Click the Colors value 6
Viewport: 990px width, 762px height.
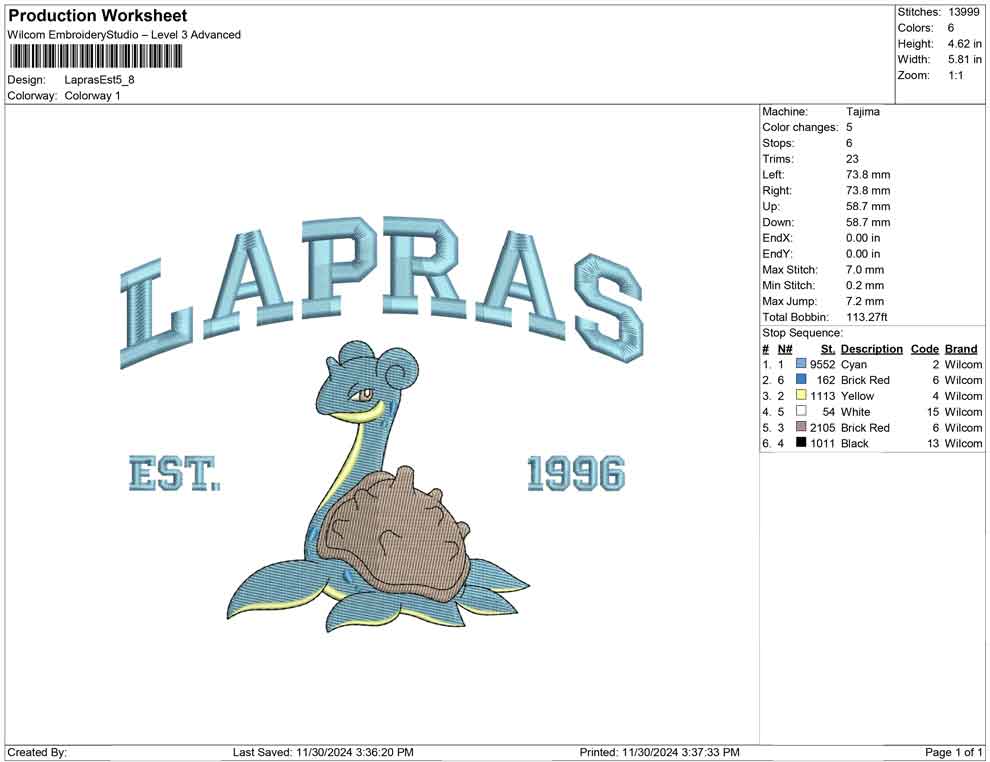coord(950,28)
